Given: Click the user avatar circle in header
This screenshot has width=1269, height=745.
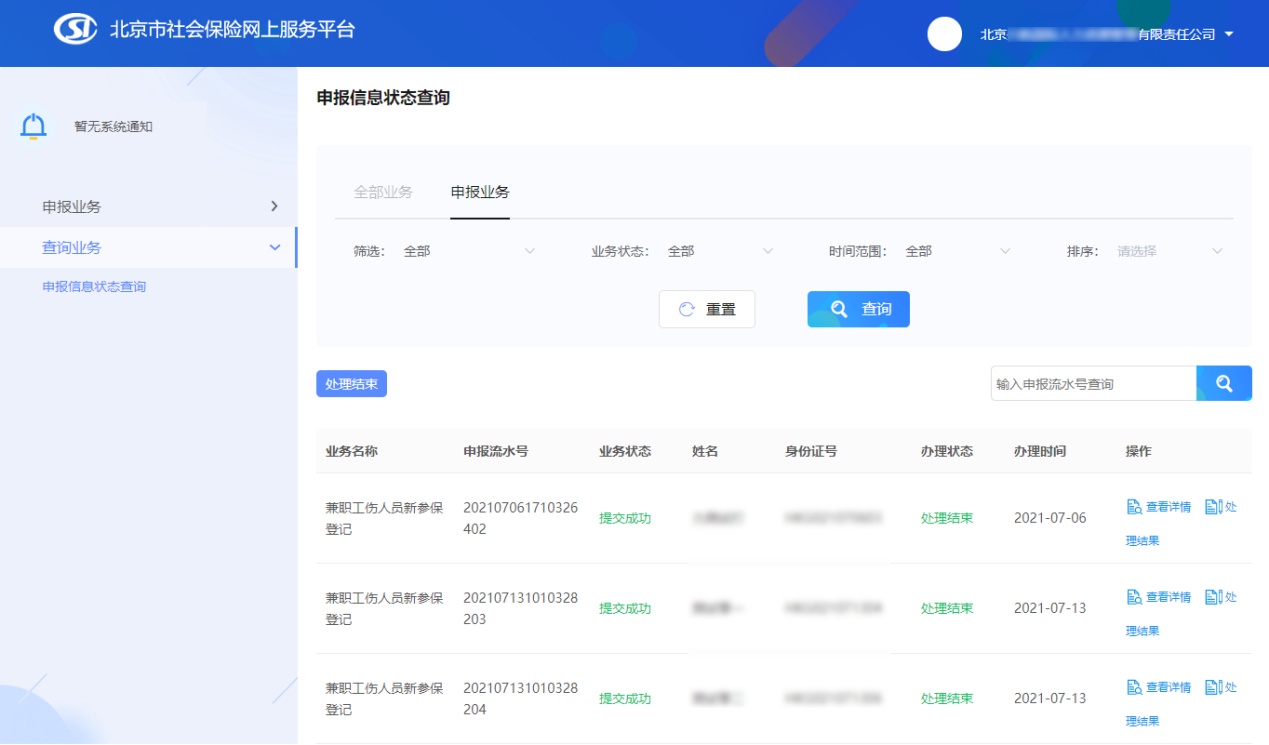Looking at the screenshot, I should coord(944,34).
